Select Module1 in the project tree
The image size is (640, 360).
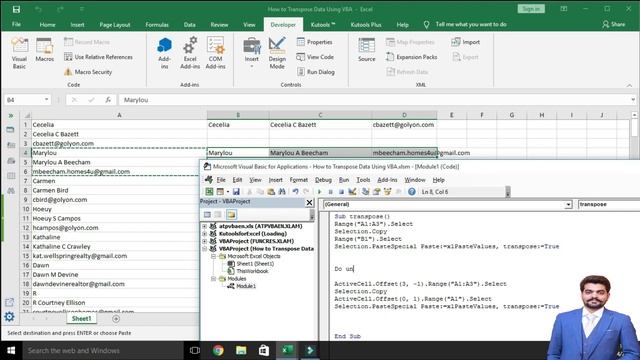click(241, 286)
